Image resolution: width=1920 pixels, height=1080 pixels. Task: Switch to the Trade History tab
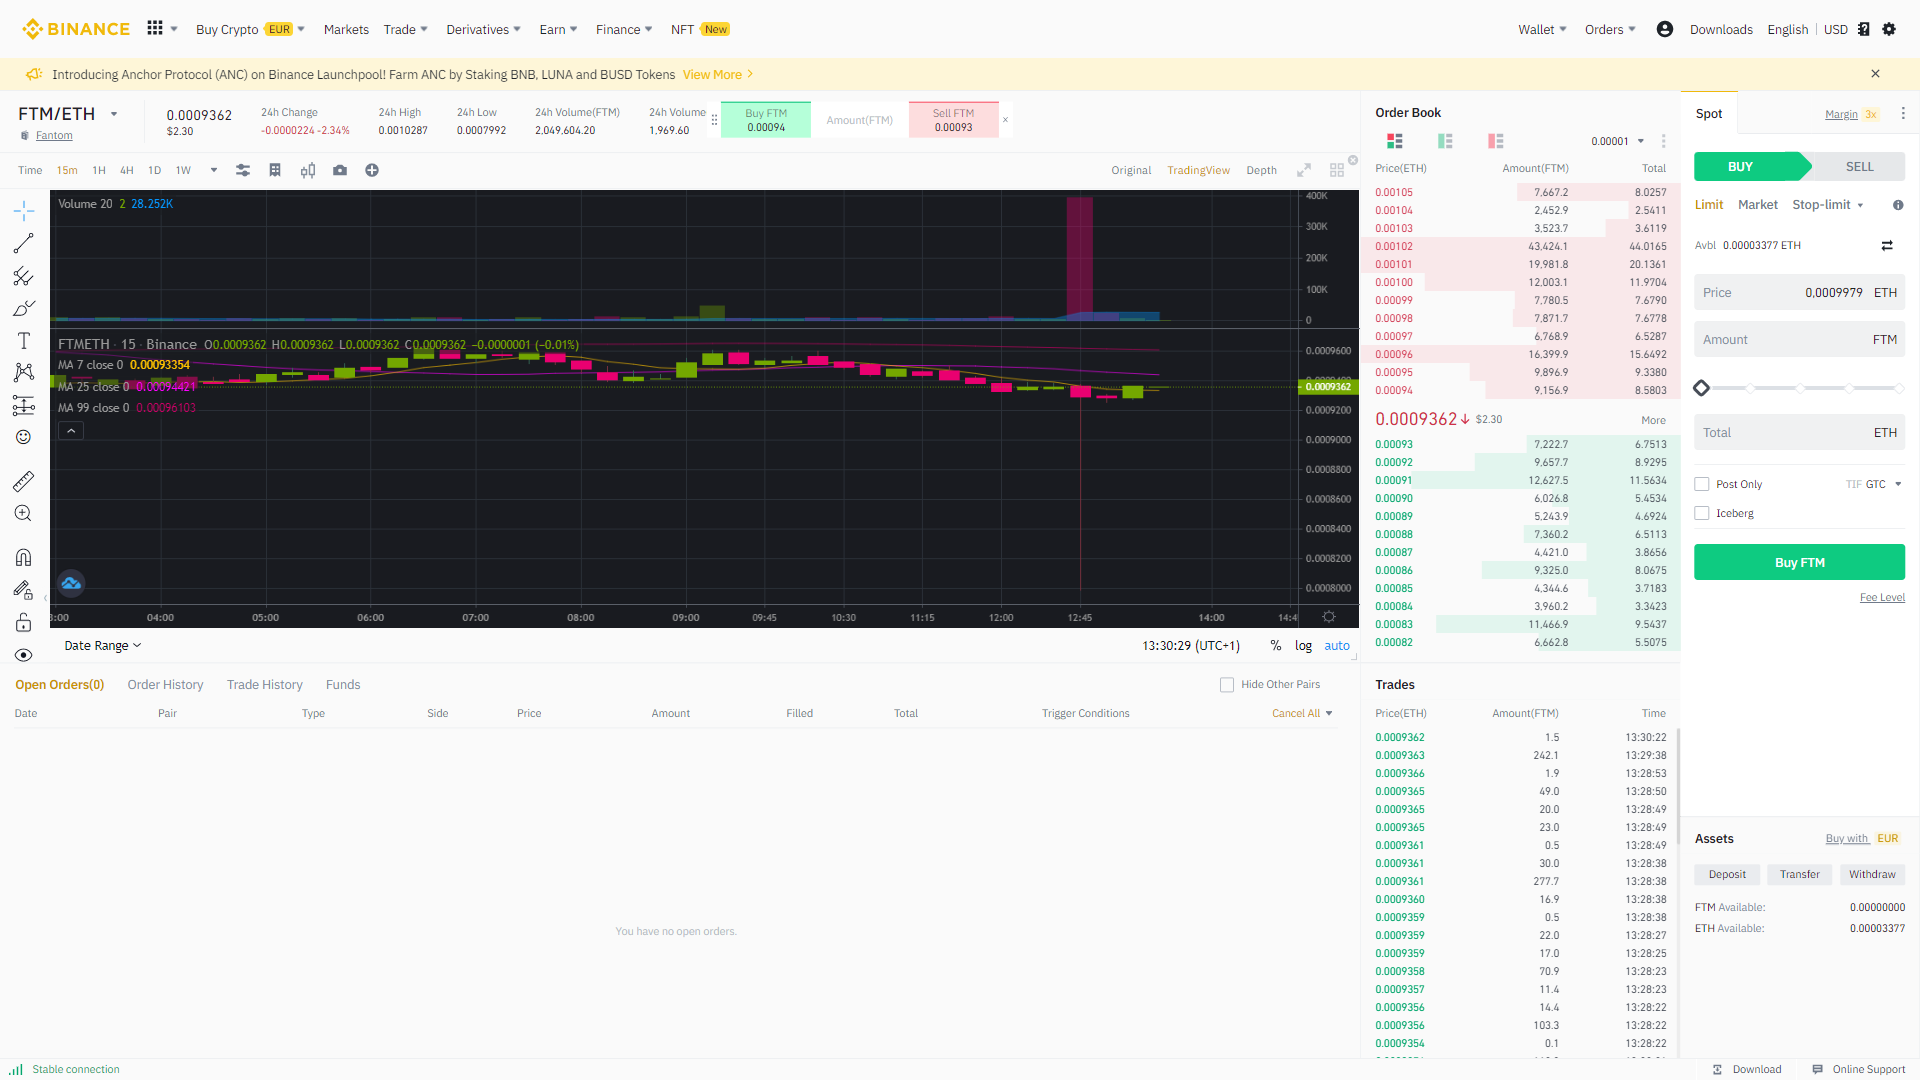pyautogui.click(x=264, y=685)
